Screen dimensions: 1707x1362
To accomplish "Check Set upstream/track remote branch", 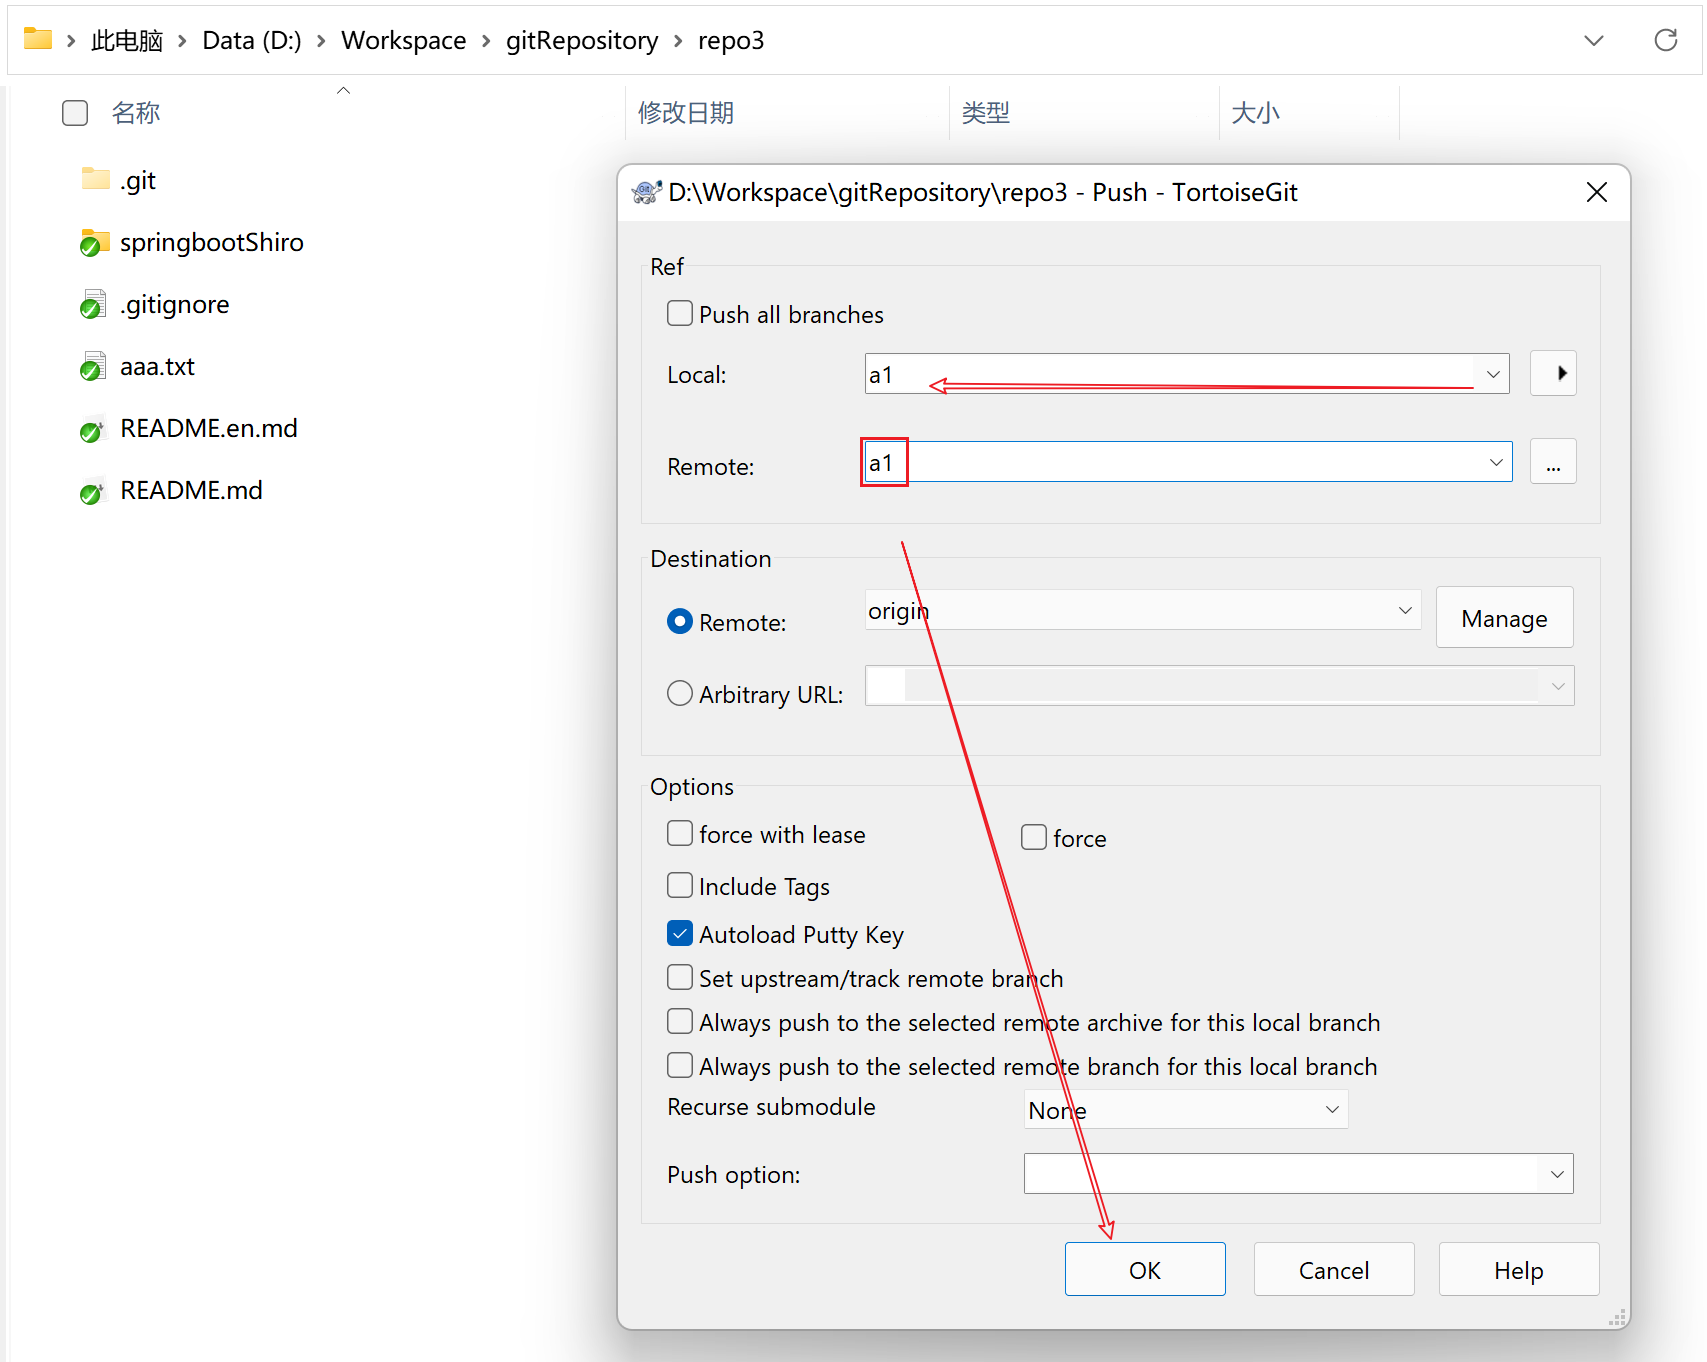I will 680,978.
